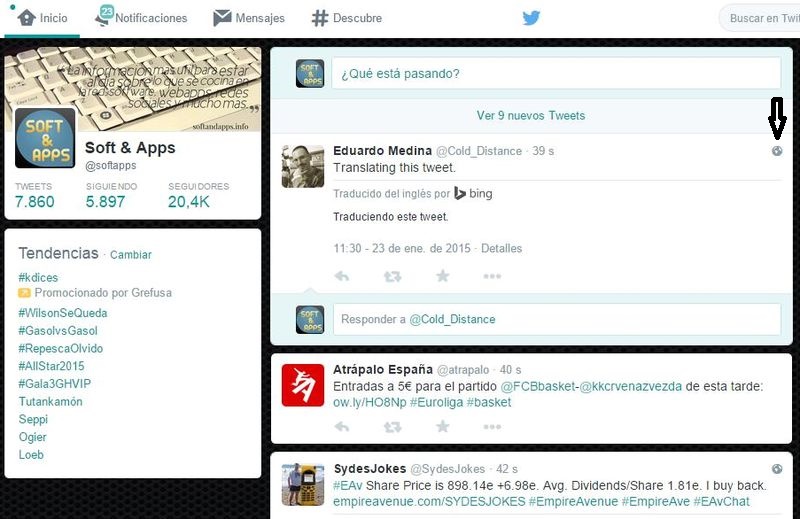Viewport: 800px width, 519px height.
Task: Open the #kdices trend
Action: (38, 278)
